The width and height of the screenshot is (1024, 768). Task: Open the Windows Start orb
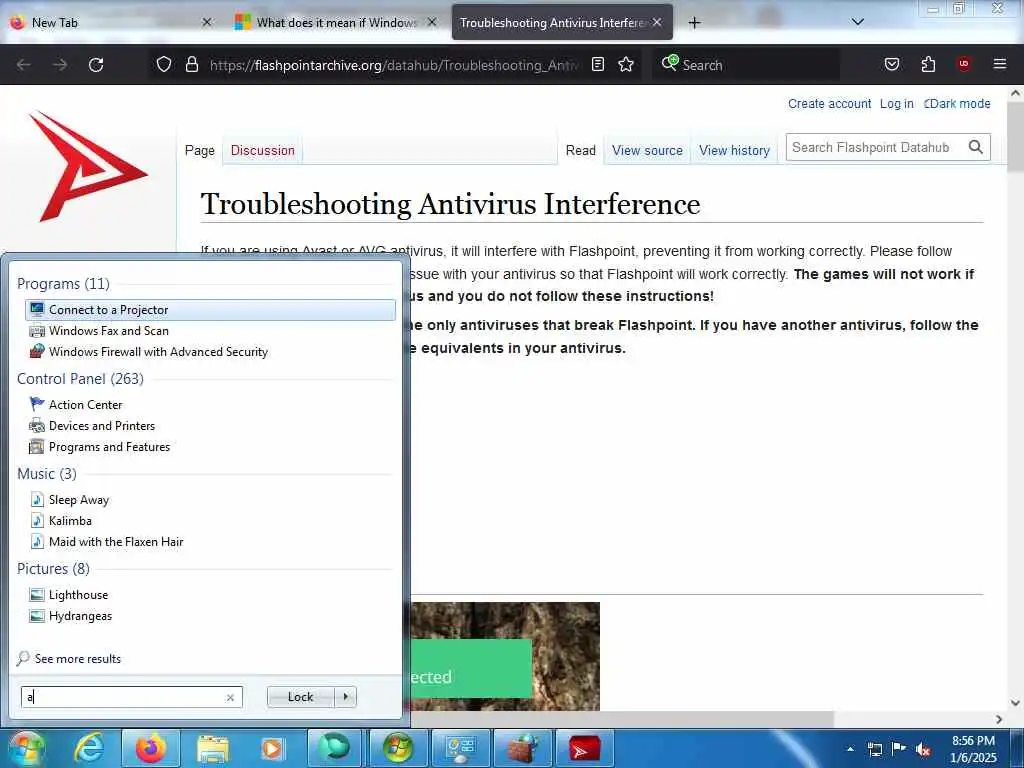[x=26, y=748]
